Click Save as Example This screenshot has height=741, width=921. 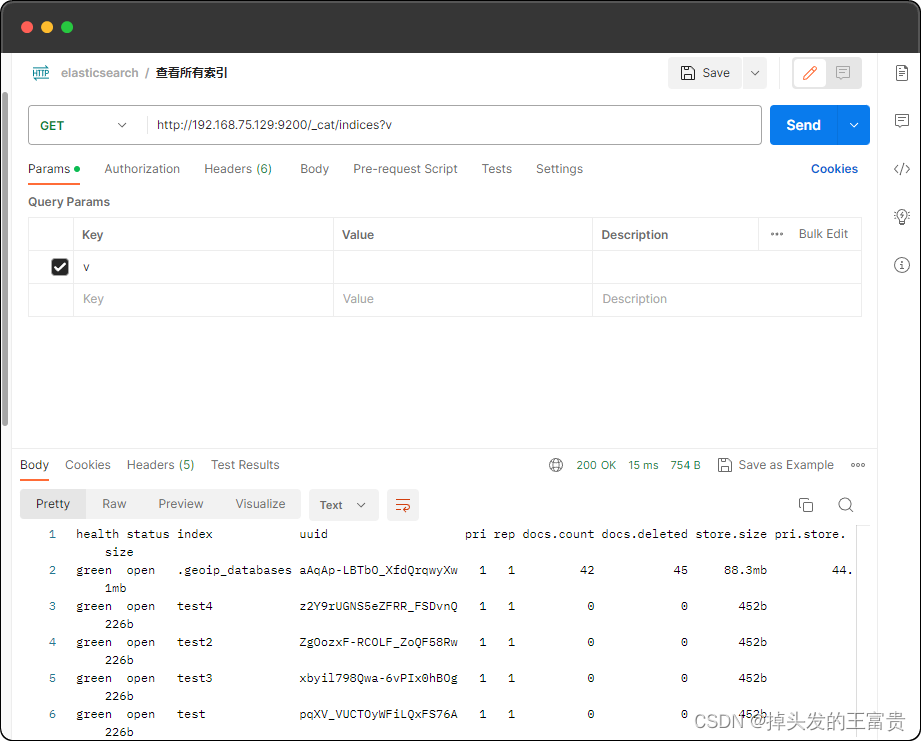pos(786,465)
